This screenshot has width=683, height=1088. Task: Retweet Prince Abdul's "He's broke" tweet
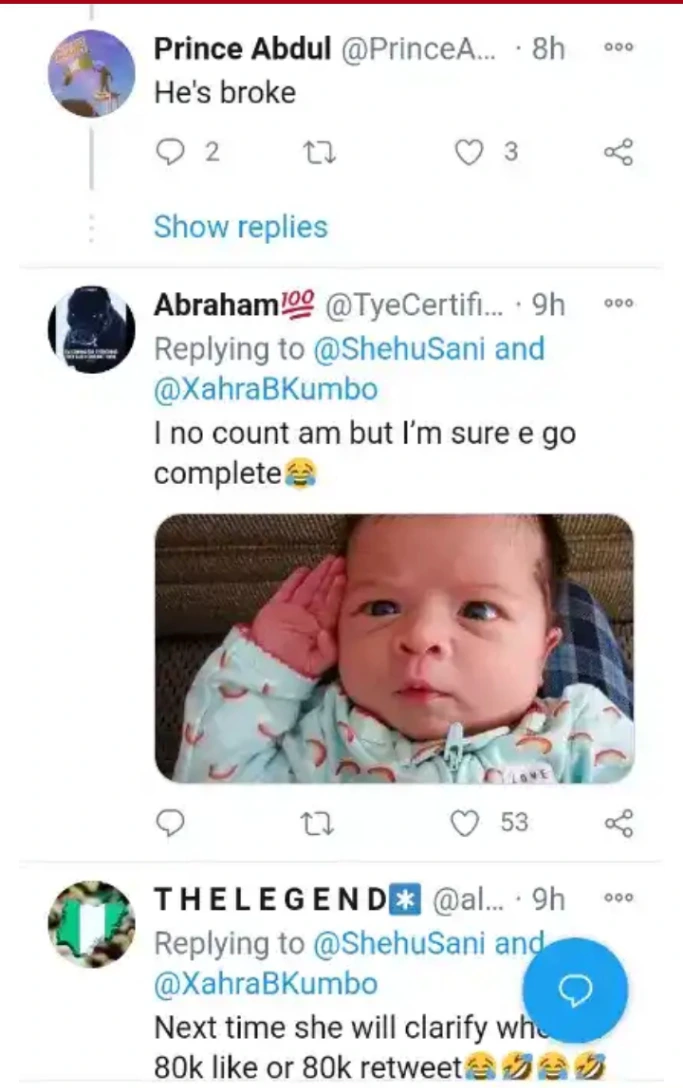(319, 152)
